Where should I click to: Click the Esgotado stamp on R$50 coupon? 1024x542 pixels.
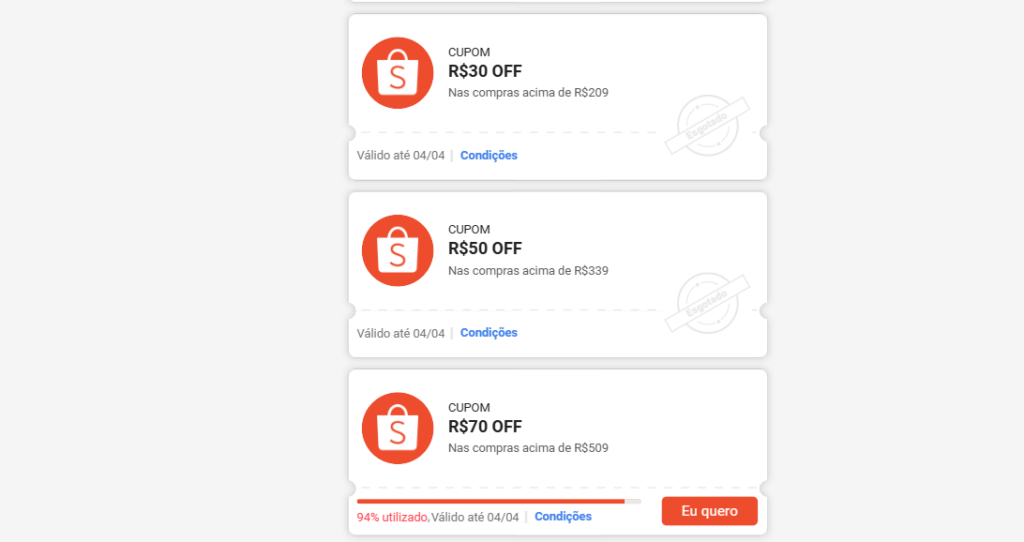[707, 303]
